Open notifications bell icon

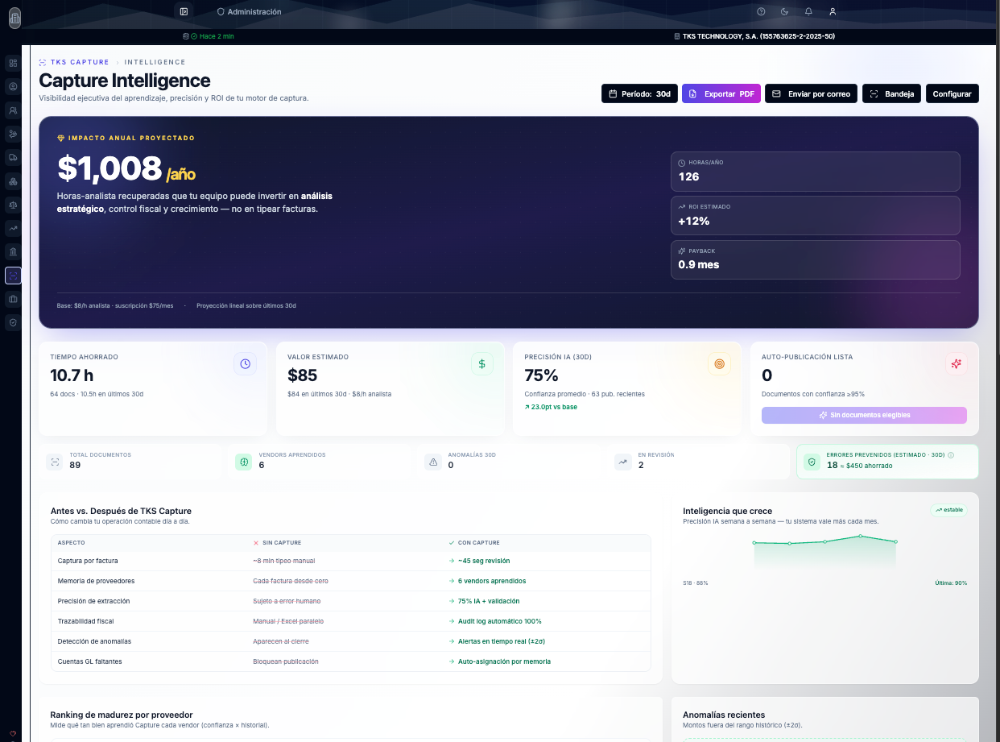809,11
